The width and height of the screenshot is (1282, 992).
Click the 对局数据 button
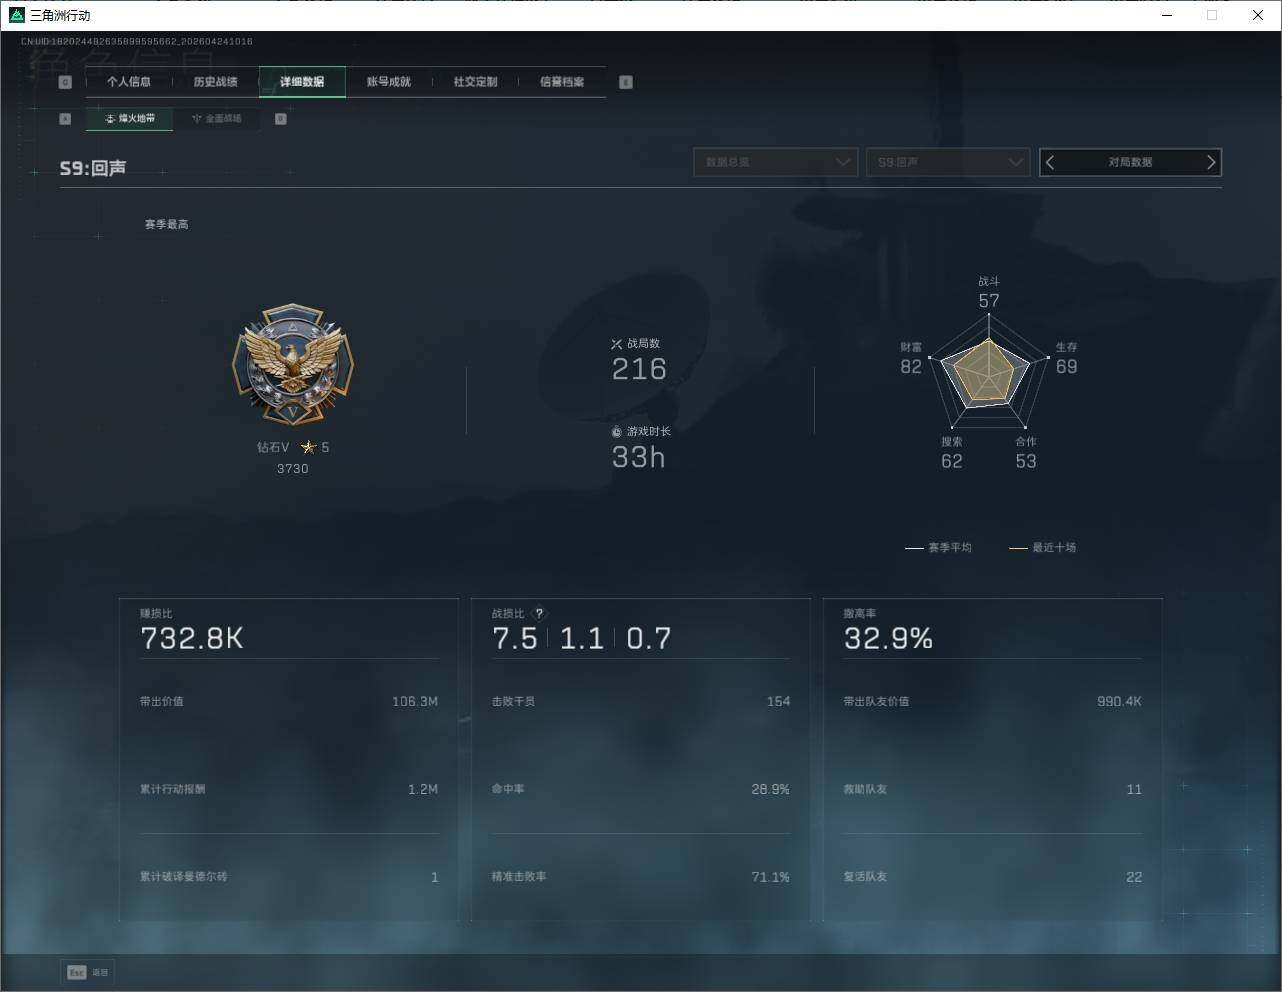point(1131,162)
